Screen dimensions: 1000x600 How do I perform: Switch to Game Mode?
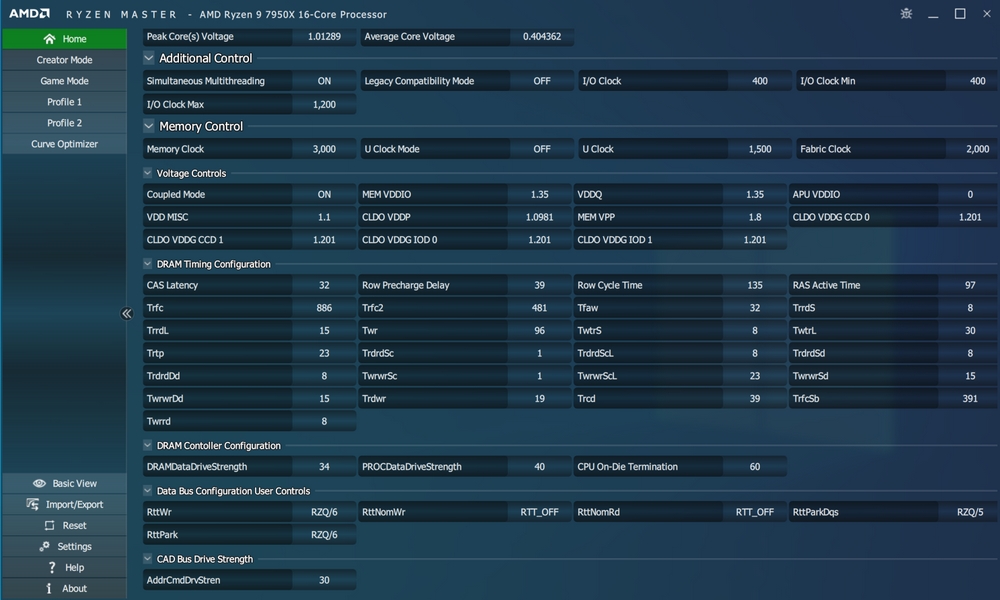coord(64,81)
